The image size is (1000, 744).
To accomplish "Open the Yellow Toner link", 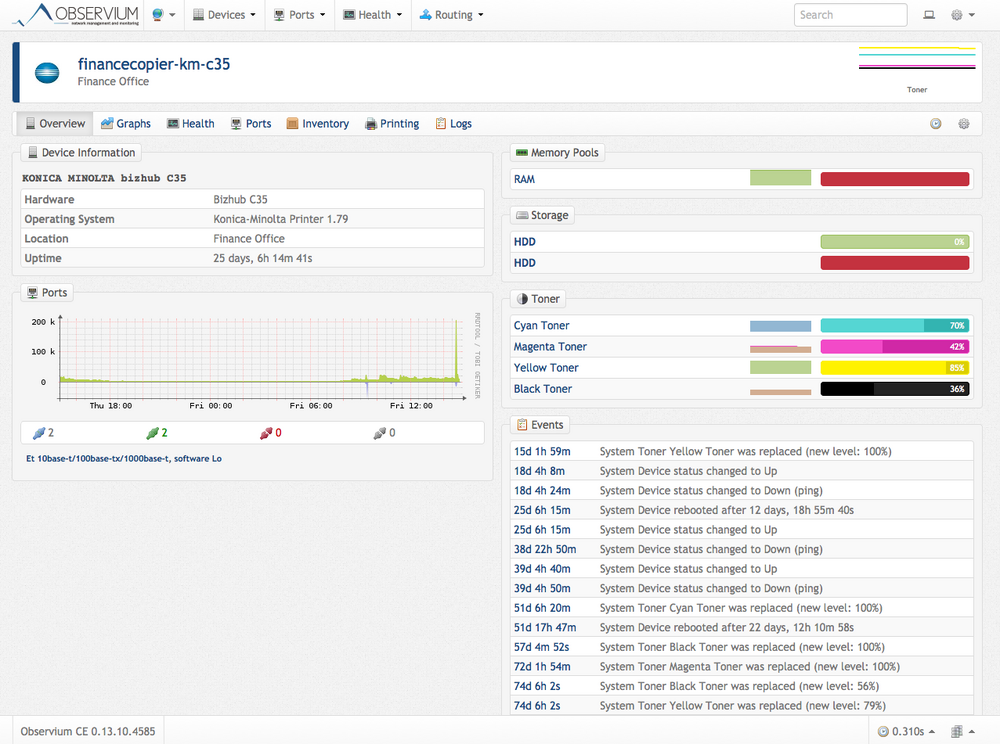I will (546, 368).
